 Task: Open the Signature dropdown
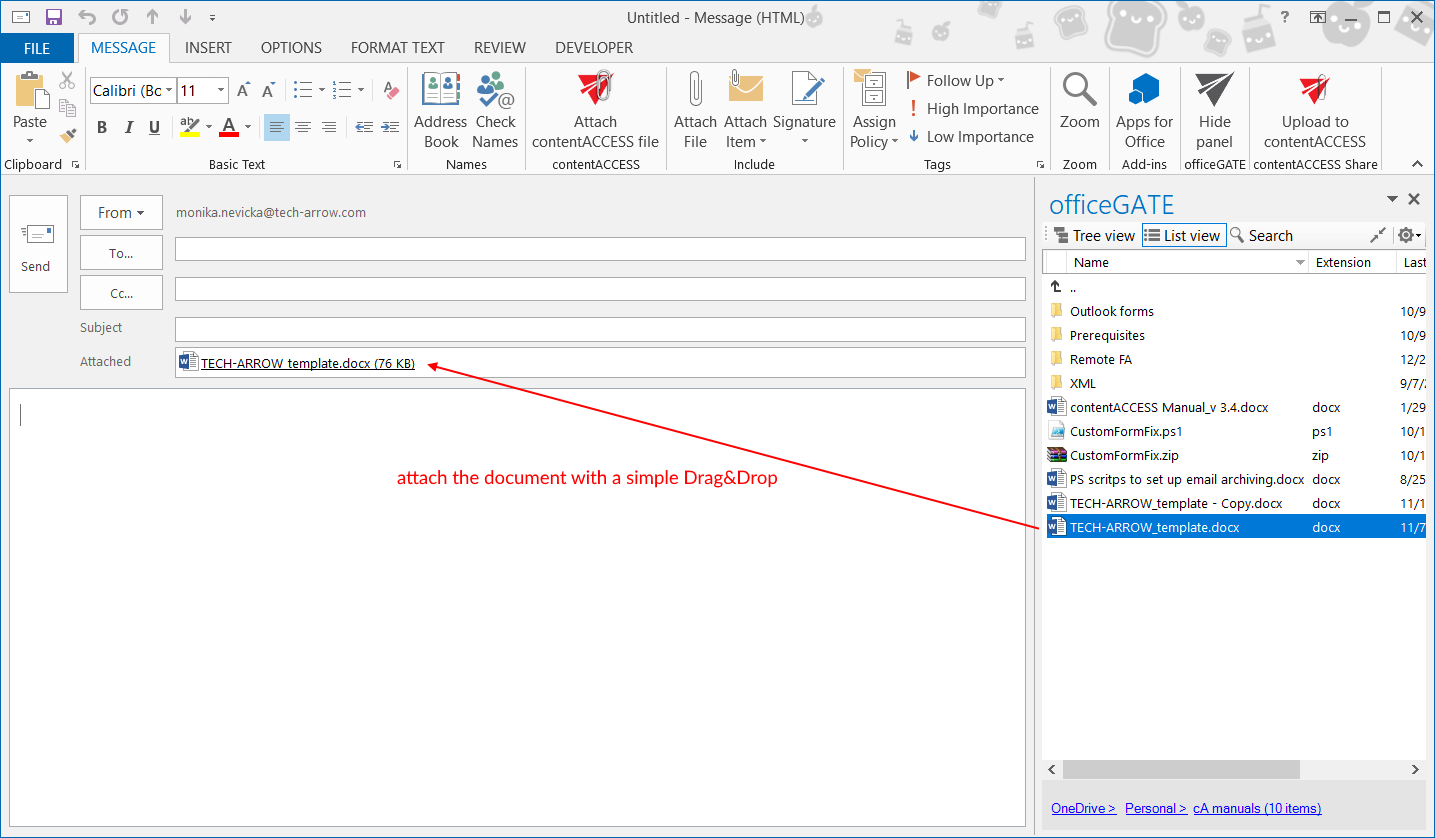804,141
